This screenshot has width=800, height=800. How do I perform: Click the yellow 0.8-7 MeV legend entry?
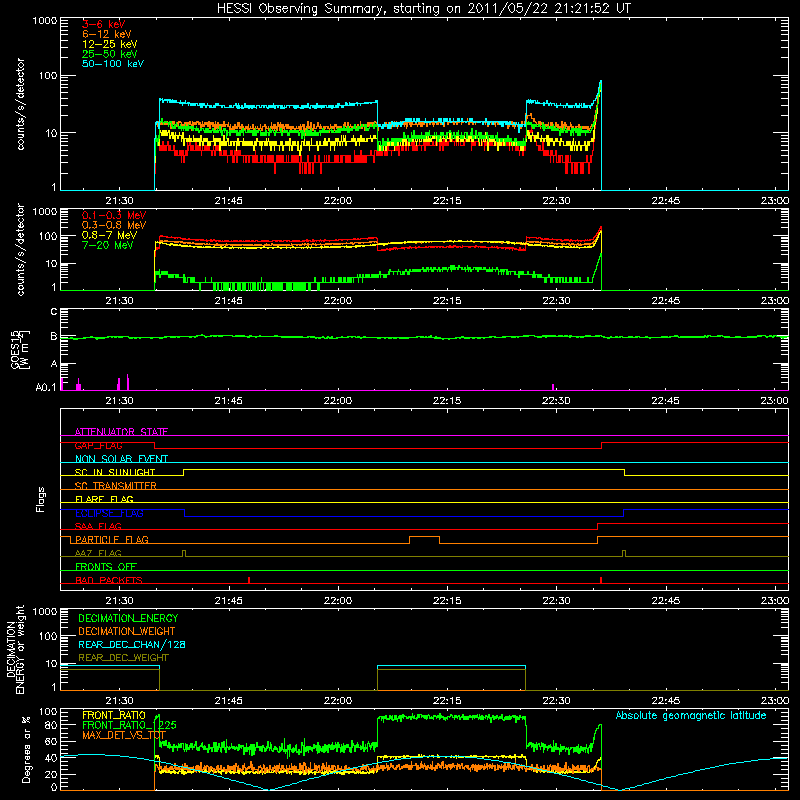(x=109, y=235)
